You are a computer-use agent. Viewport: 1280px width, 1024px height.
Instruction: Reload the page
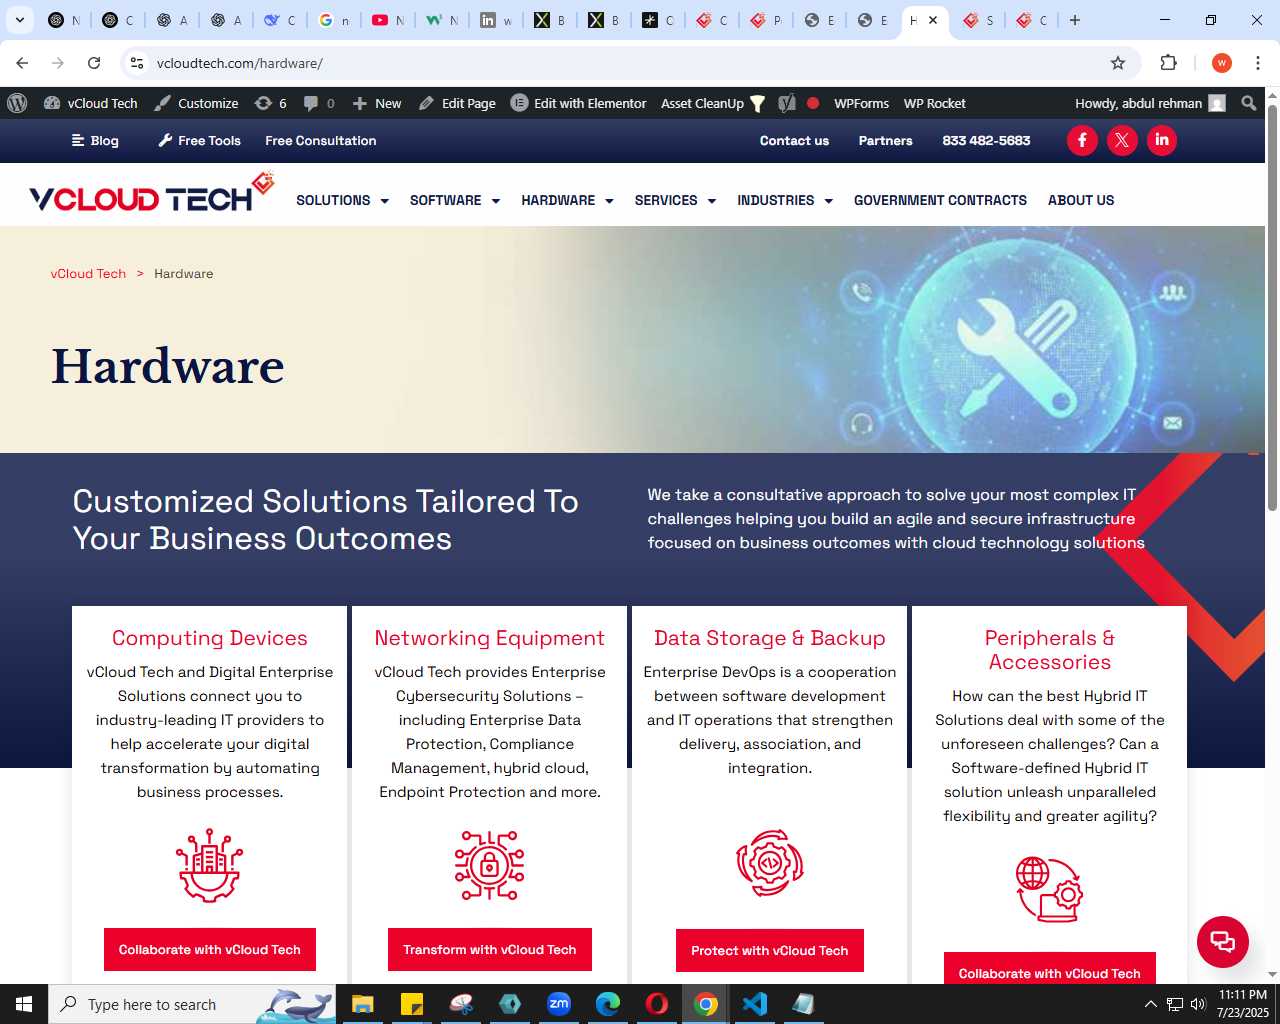pyautogui.click(x=94, y=63)
